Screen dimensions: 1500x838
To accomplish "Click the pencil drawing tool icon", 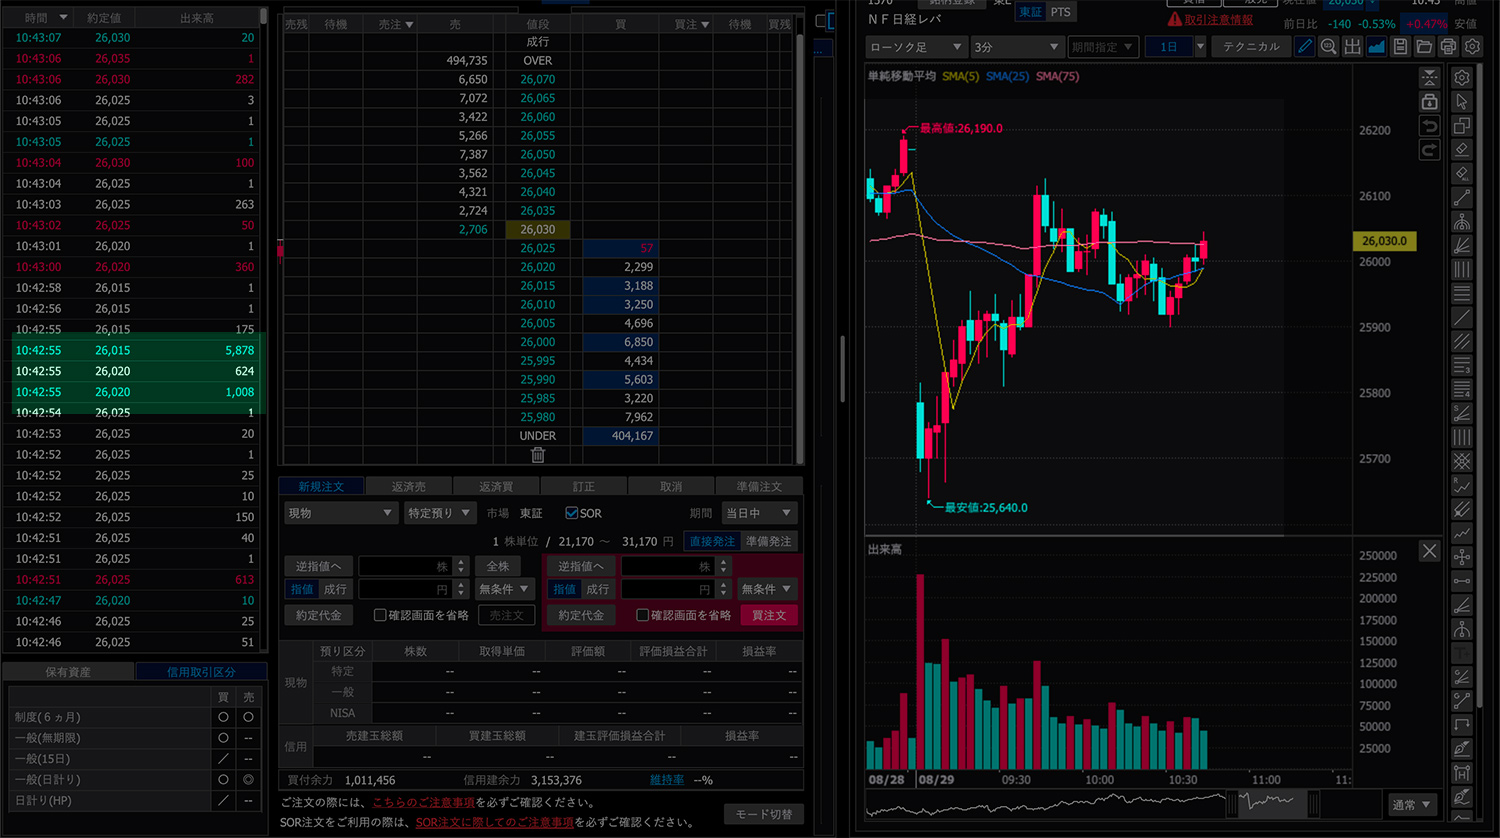I will point(1304,47).
